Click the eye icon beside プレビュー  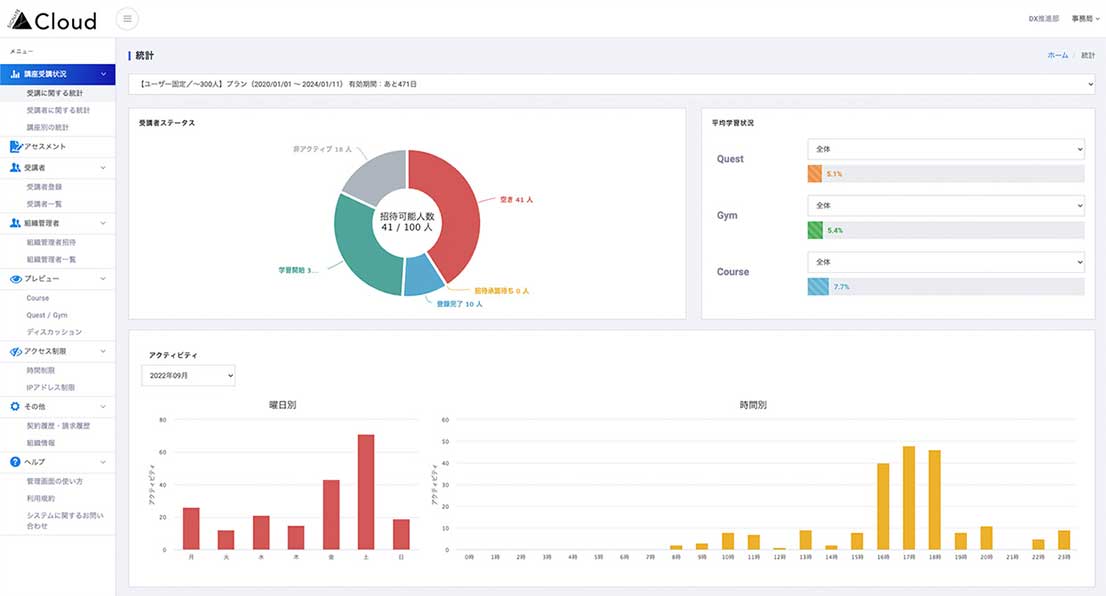pyautogui.click(x=16, y=279)
